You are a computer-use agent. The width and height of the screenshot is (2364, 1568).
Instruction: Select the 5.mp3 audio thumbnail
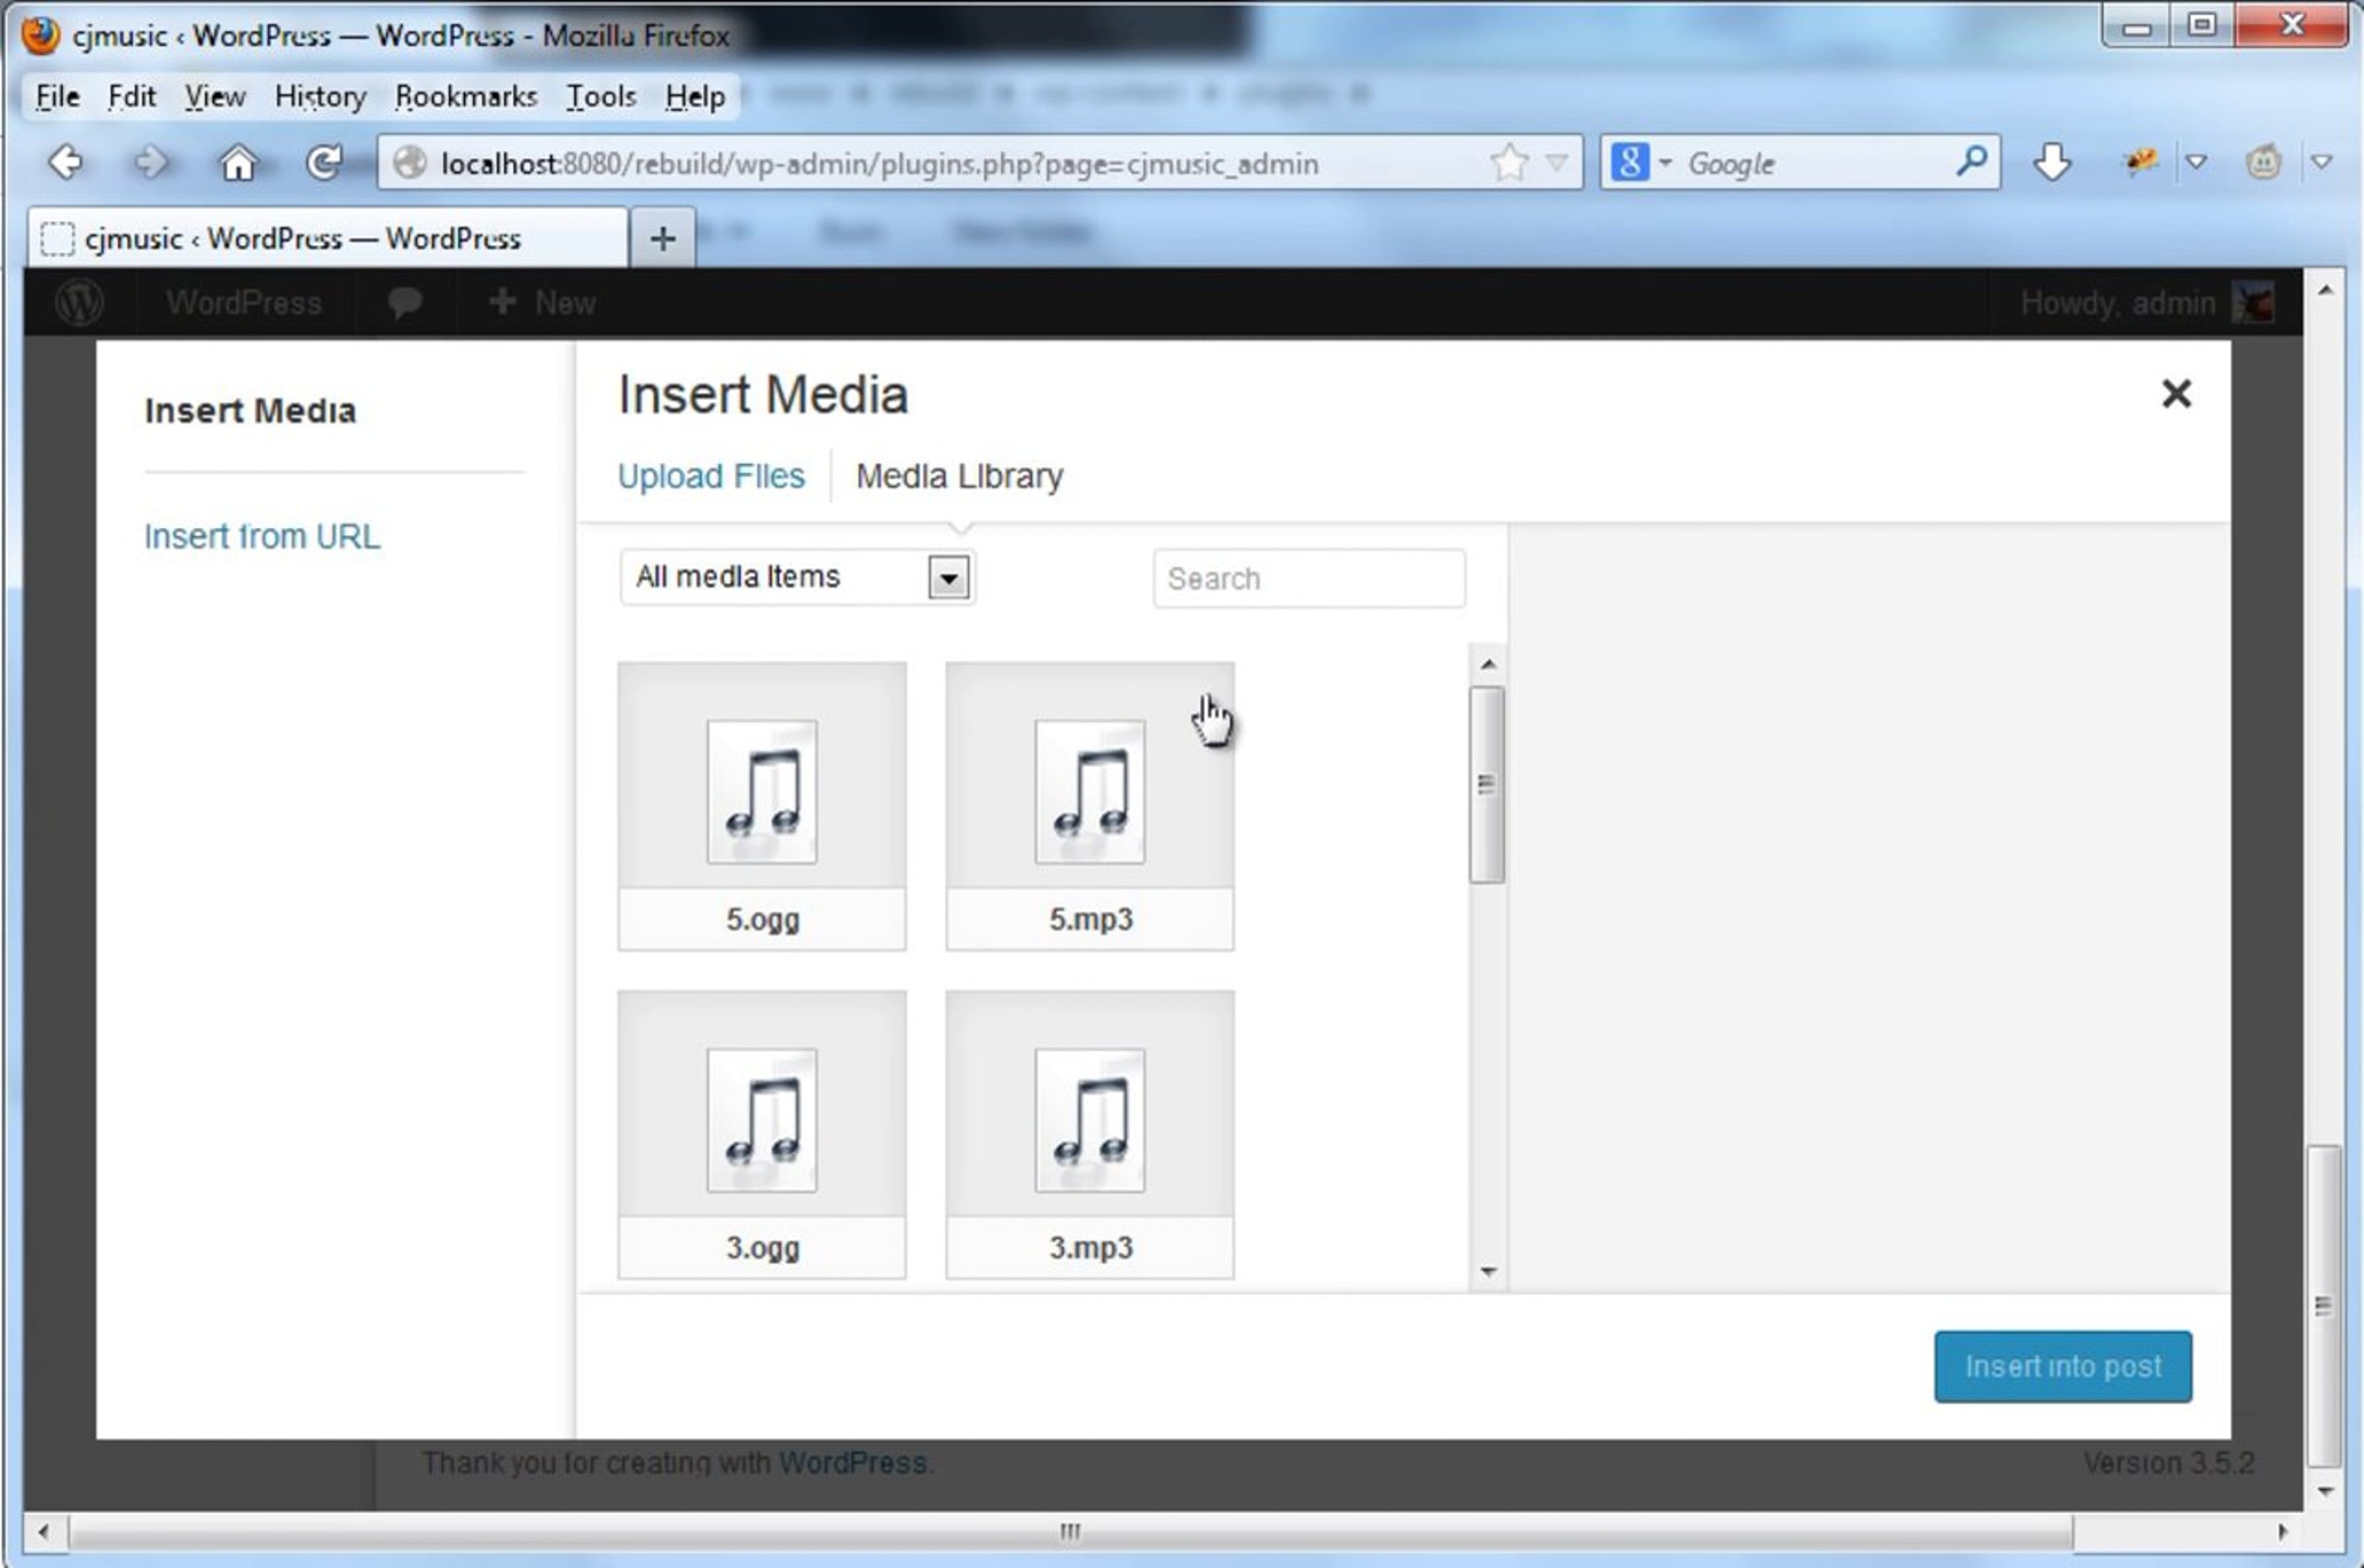(x=1090, y=806)
